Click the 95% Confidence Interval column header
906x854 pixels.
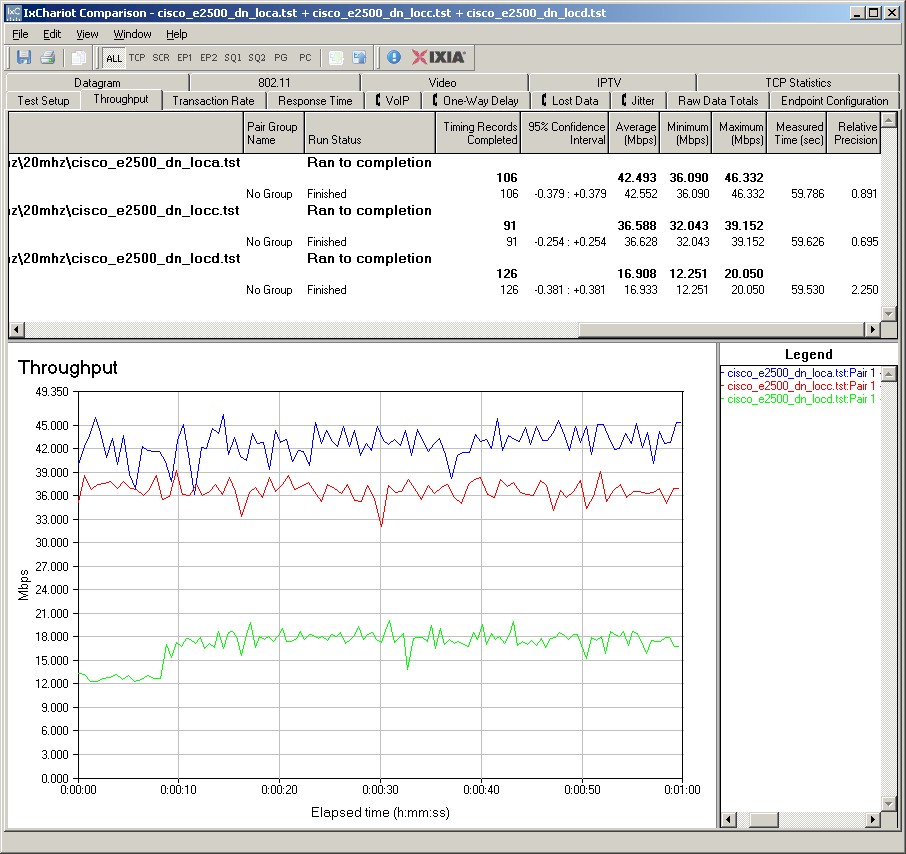(565, 133)
